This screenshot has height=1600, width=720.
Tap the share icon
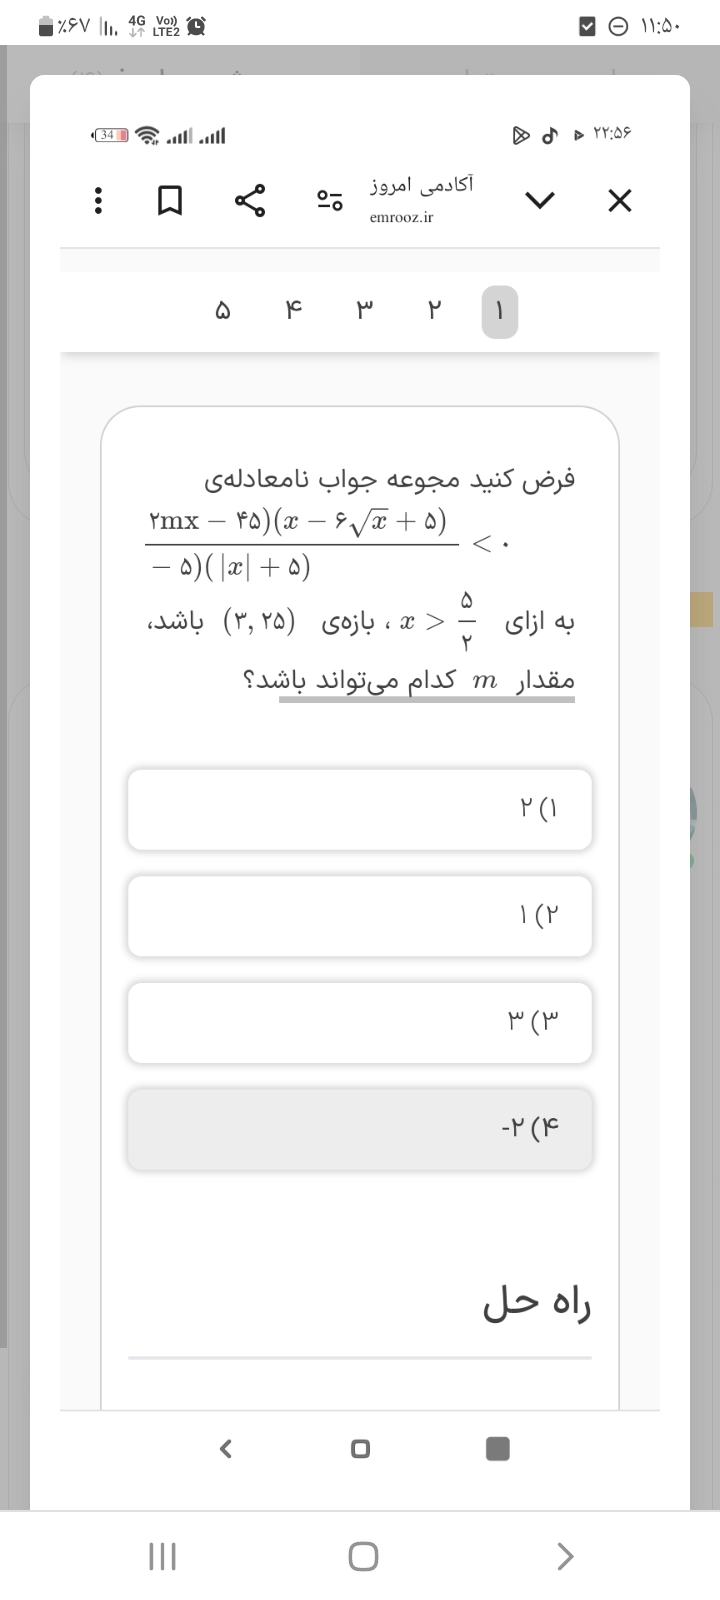coord(251,201)
